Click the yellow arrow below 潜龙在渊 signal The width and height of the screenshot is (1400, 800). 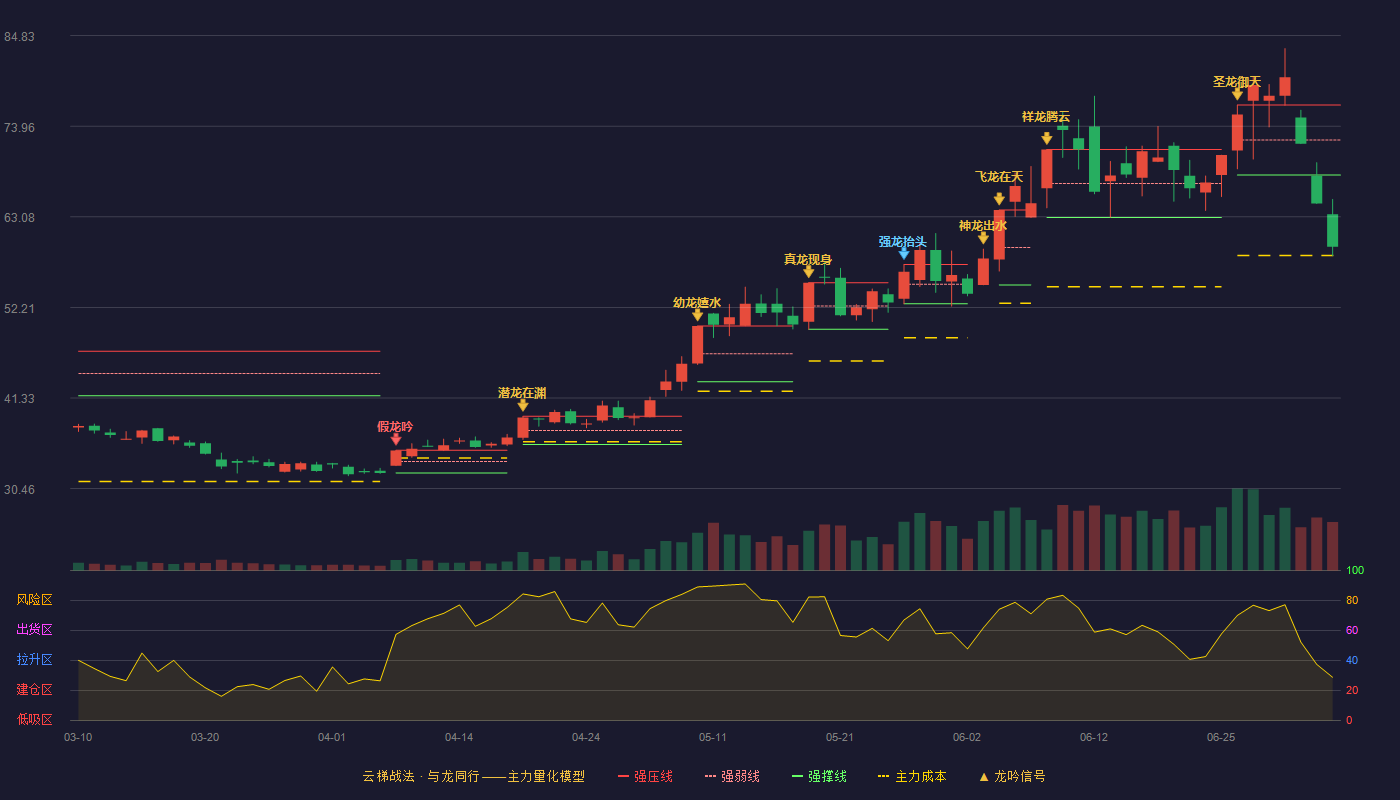click(523, 405)
